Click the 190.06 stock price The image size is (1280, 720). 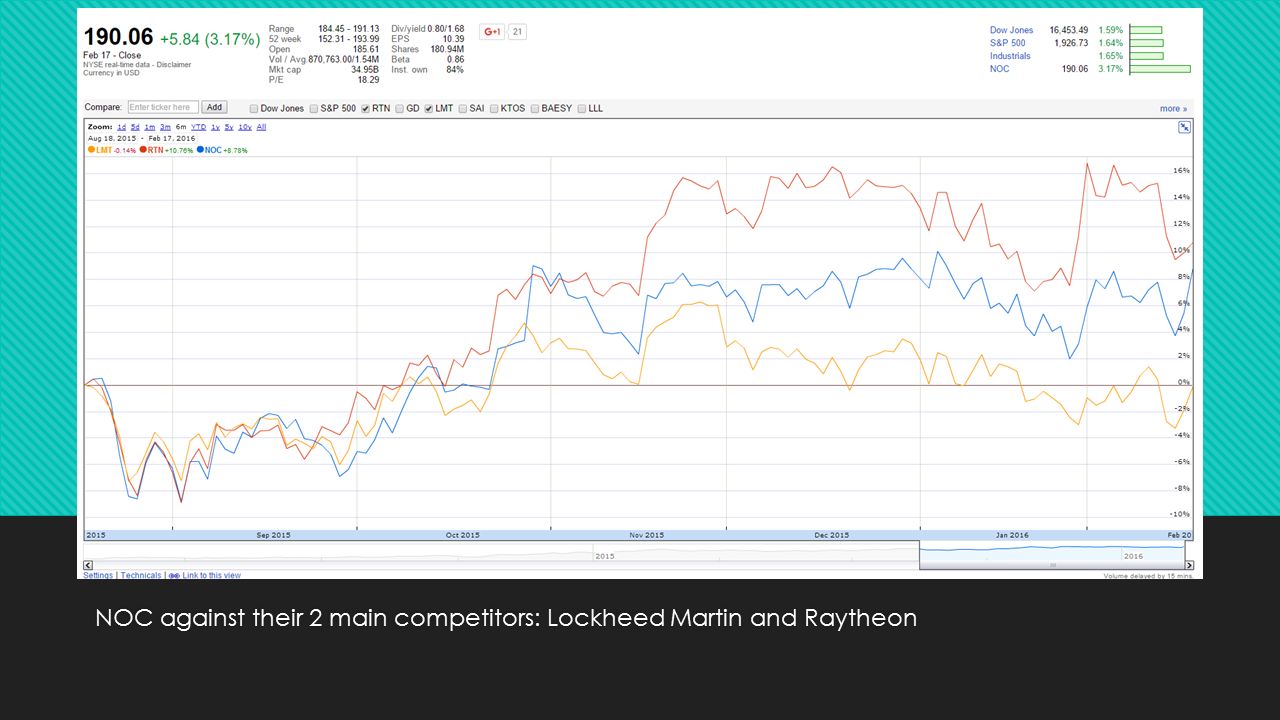coord(118,37)
